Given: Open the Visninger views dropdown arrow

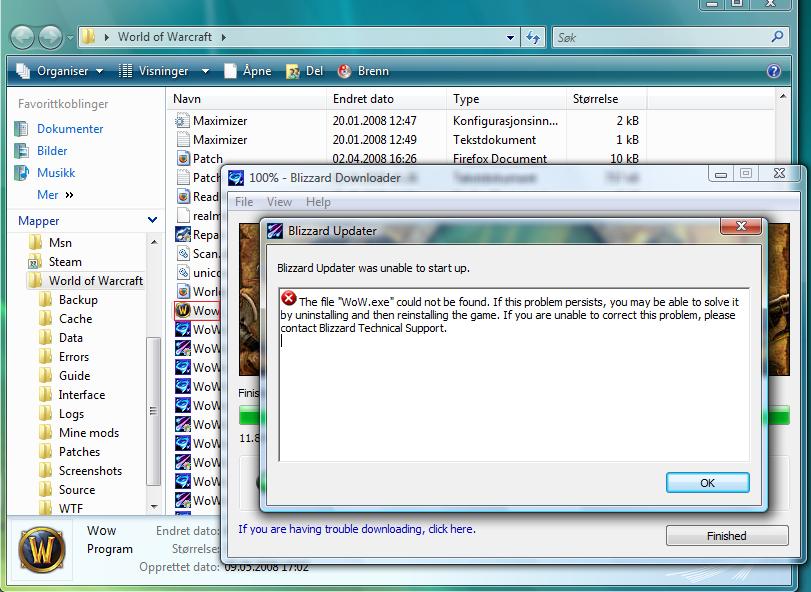Looking at the screenshot, I should coord(205,71).
